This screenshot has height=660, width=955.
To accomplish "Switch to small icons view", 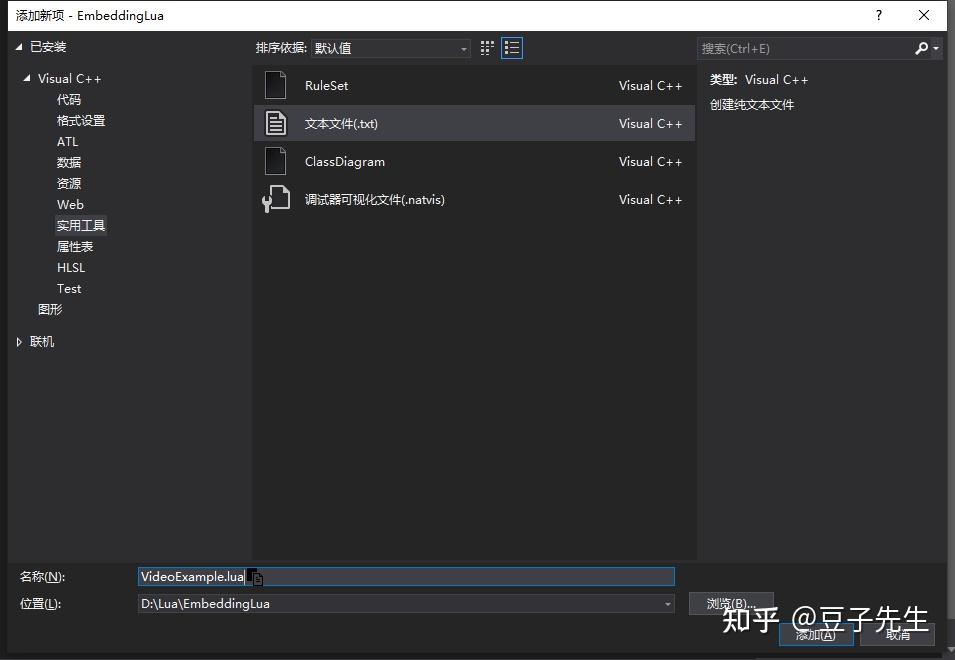I will tap(487, 47).
